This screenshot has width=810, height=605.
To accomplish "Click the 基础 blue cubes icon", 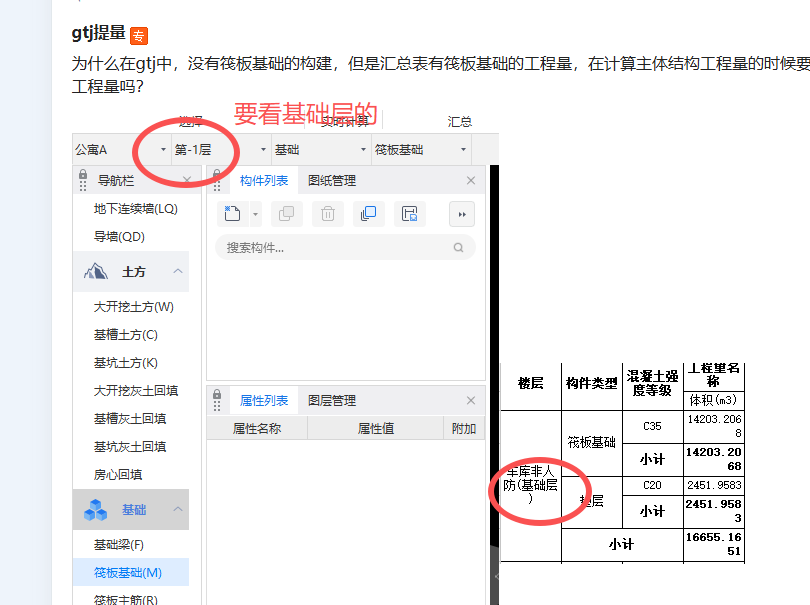I will pyautogui.click(x=96, y=509).
